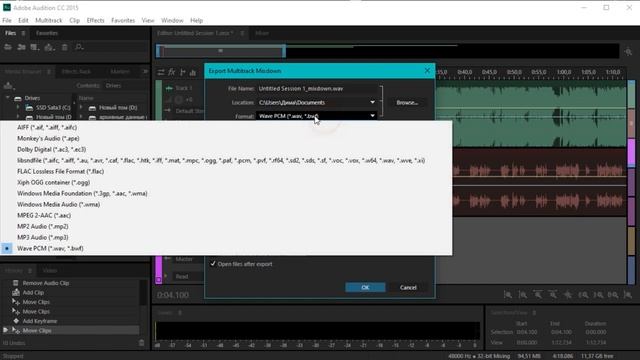Open the Effects menu
This screenshot has width=640, height=360.
click(x=96, y=20)
